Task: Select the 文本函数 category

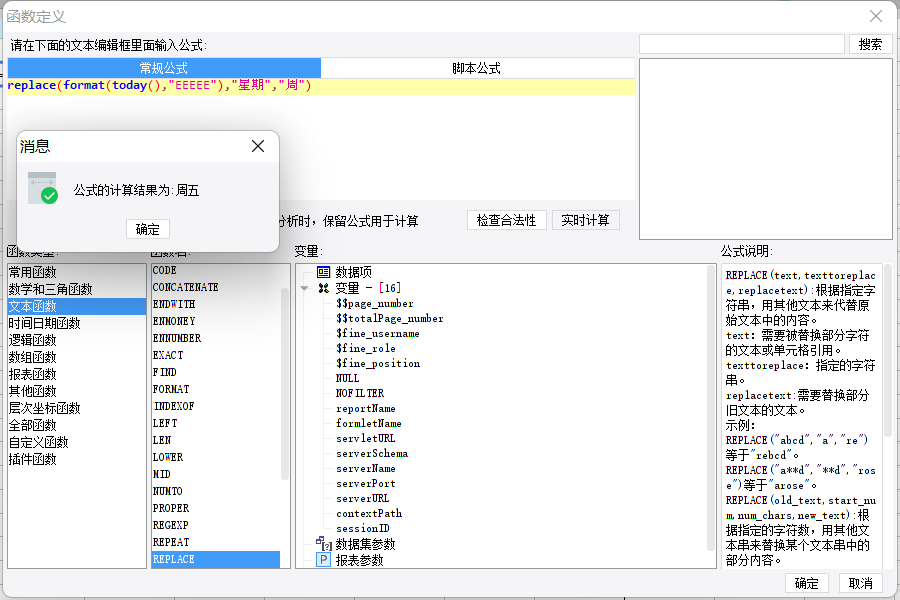Action: (x=77, y=306)
